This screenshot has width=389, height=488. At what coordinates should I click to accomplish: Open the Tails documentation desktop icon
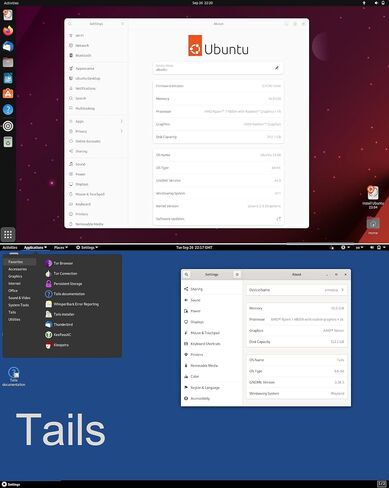coord(14,377)
